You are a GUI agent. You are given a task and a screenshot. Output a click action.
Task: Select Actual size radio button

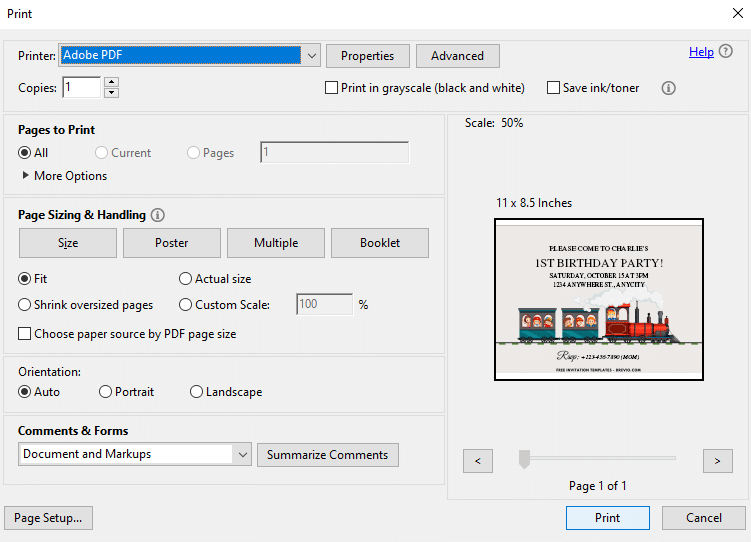coord(185,279)
